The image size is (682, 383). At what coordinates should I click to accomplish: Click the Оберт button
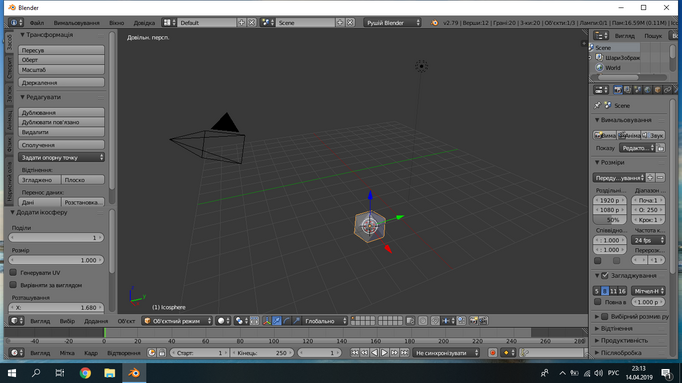[61, 60]
